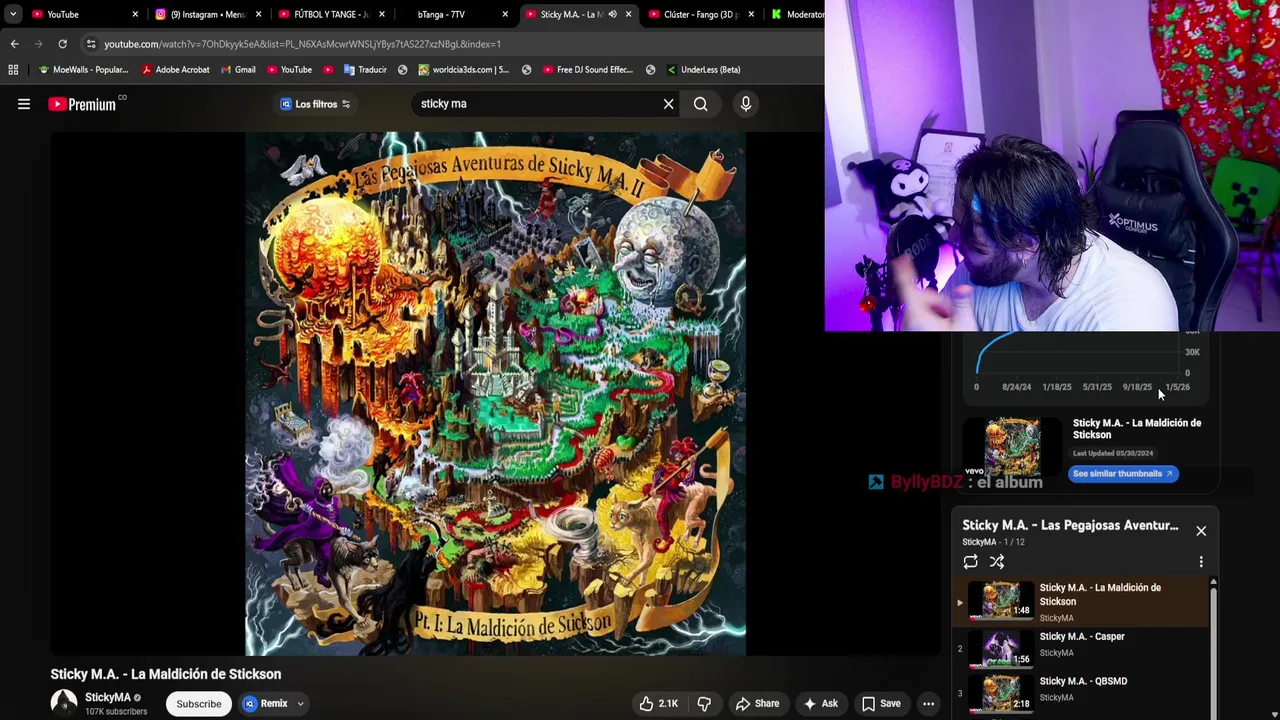Viewport: 1280px width, 720px height.
Task: Open Gmail bookmark
Action: (x=237, y=70)
